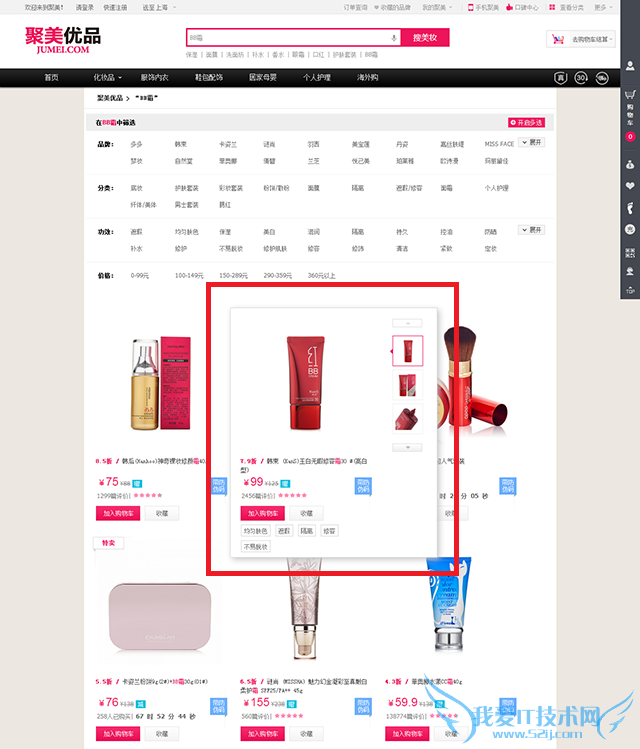
Task: Open the 去购物车结算 cart dropdown
Action: (x=580, y=39)
